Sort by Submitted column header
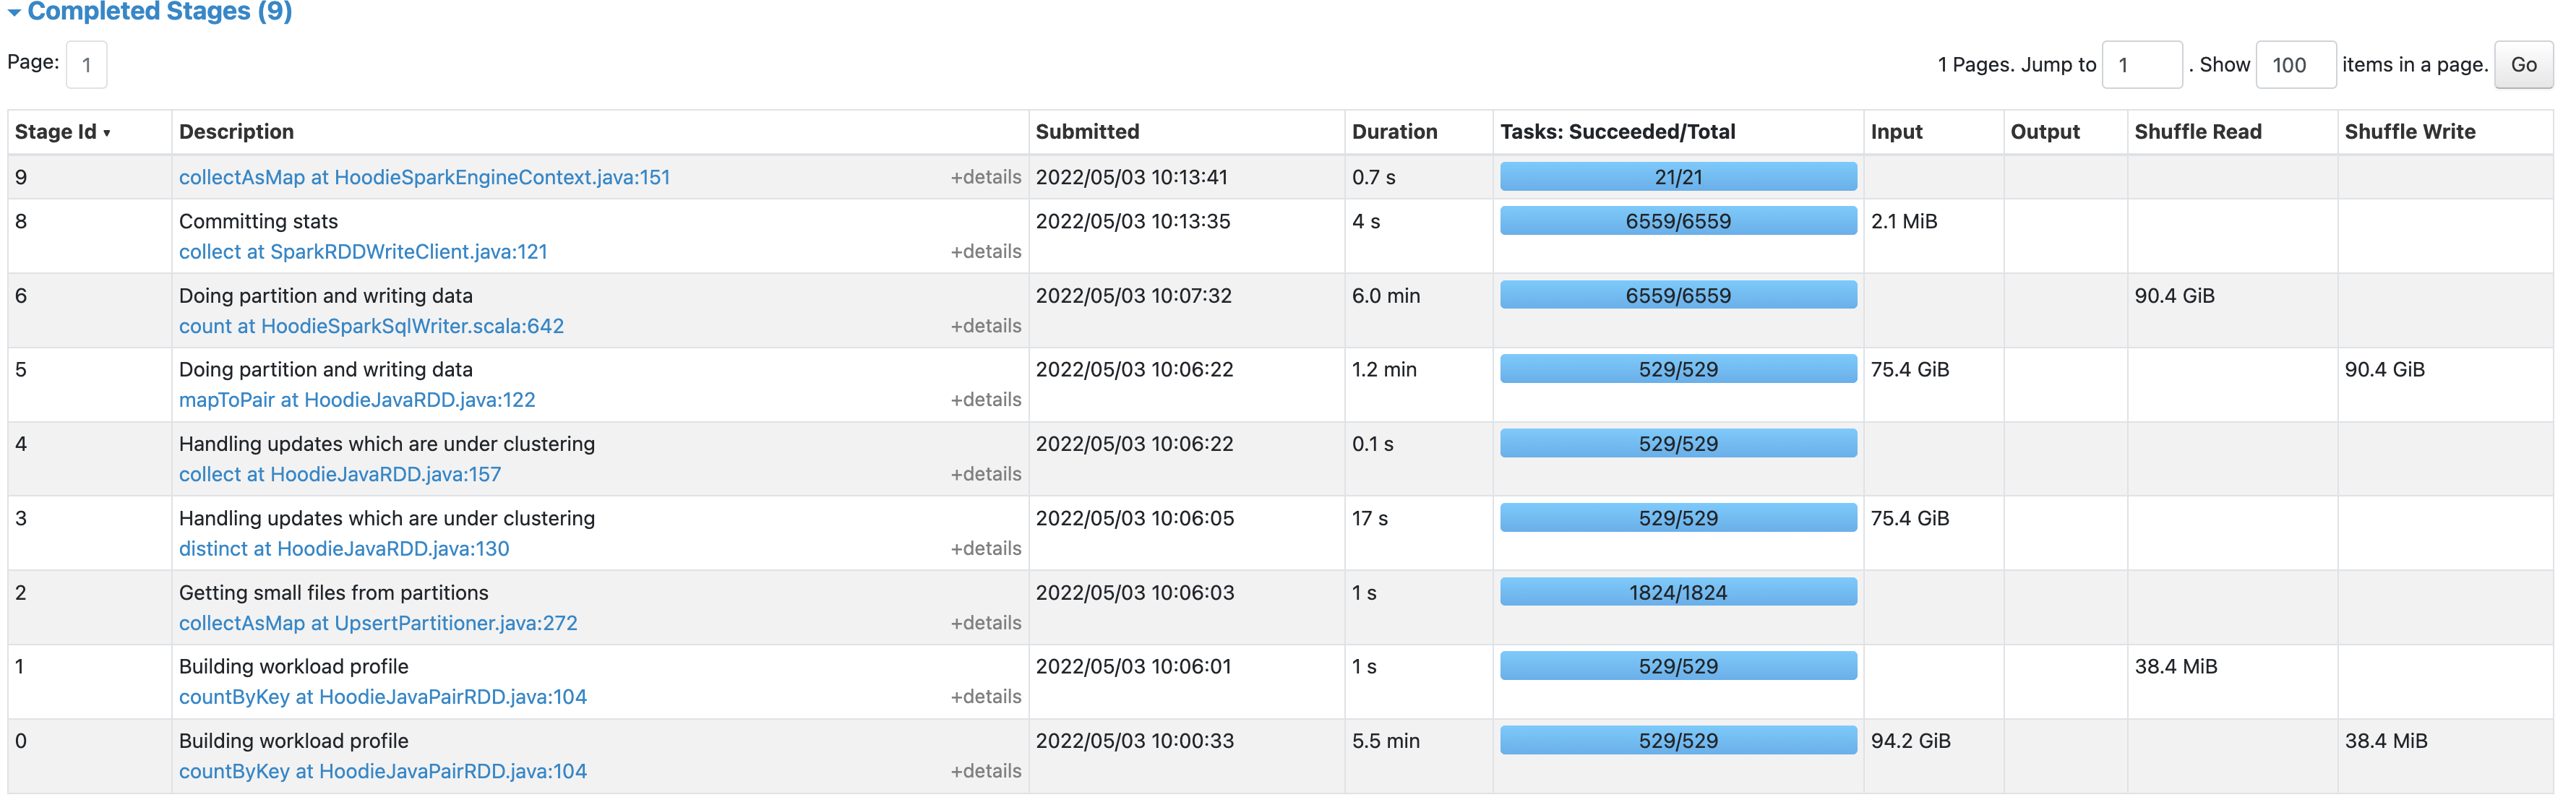Screen dimensions: 2576x805 [x=1087, y=132]
